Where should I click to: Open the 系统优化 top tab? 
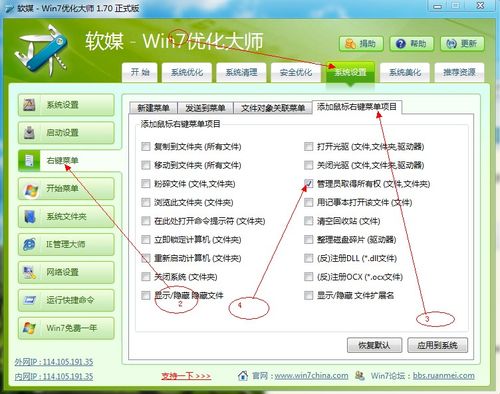187,72
